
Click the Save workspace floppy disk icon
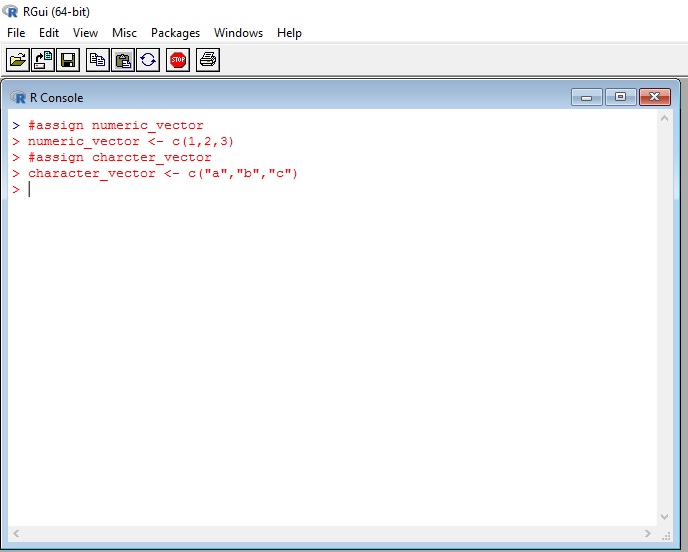click(68, 60)
